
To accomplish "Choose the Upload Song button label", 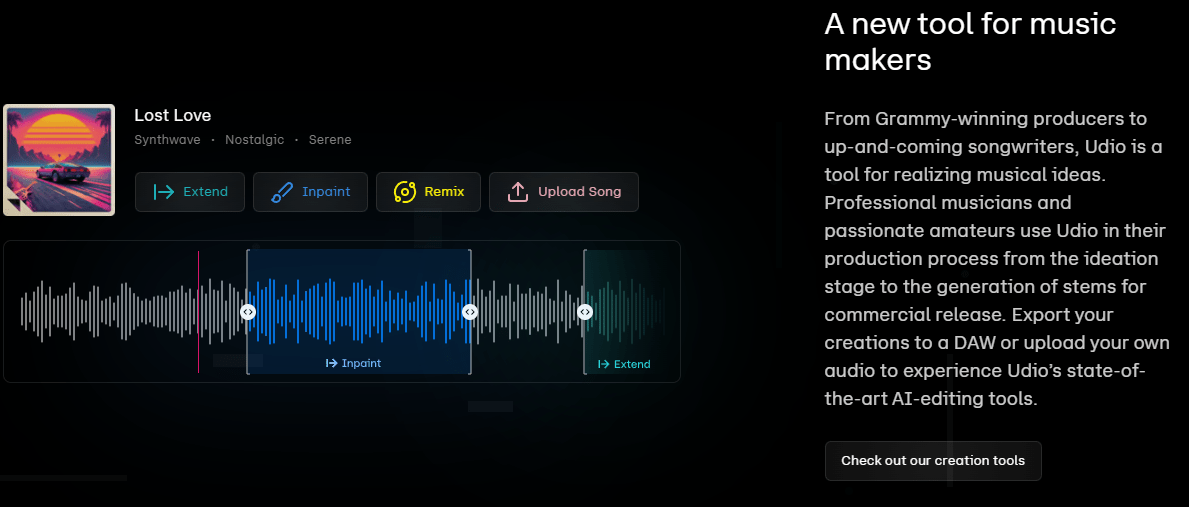I will pyautogui.click(x=579, y=192).
